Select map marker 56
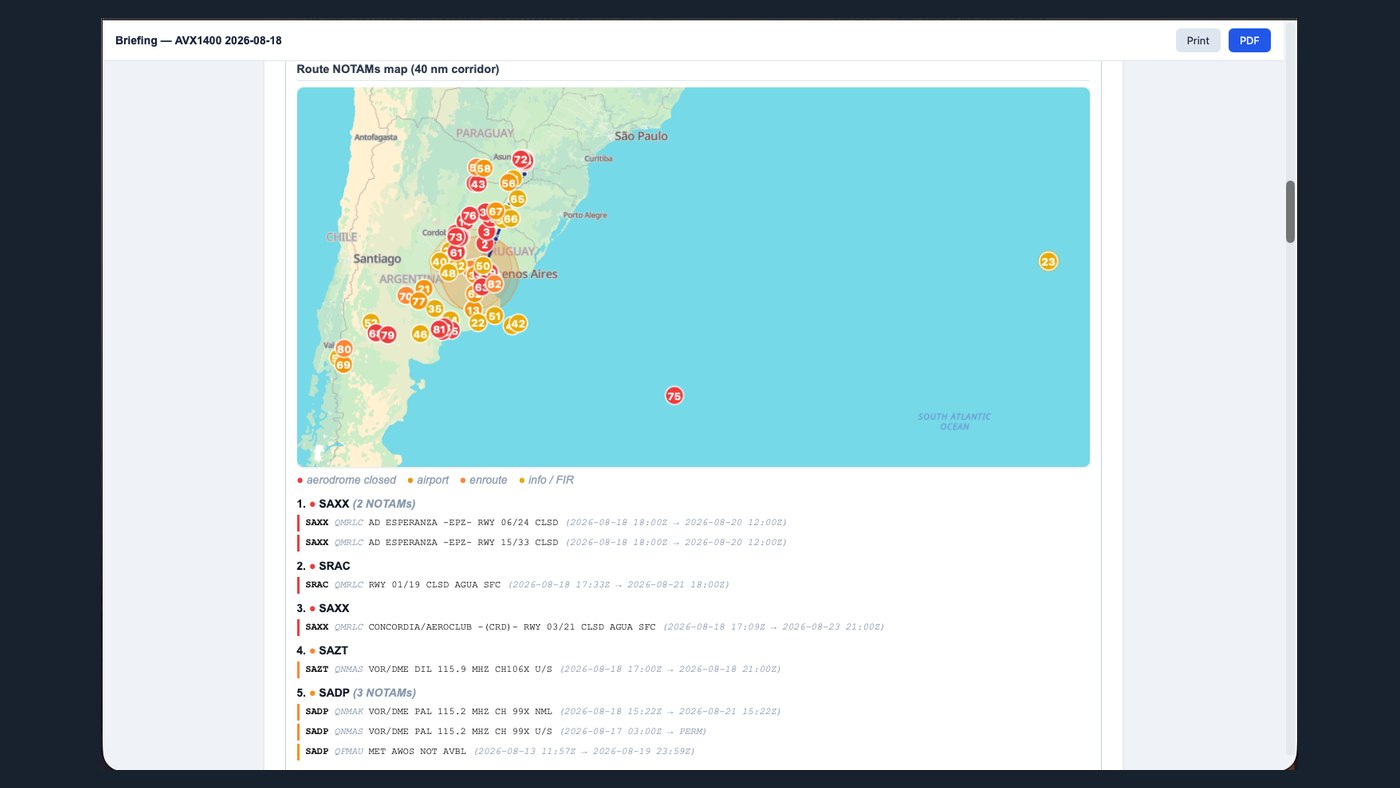1400x788 pixels. [x=509, y=183]
